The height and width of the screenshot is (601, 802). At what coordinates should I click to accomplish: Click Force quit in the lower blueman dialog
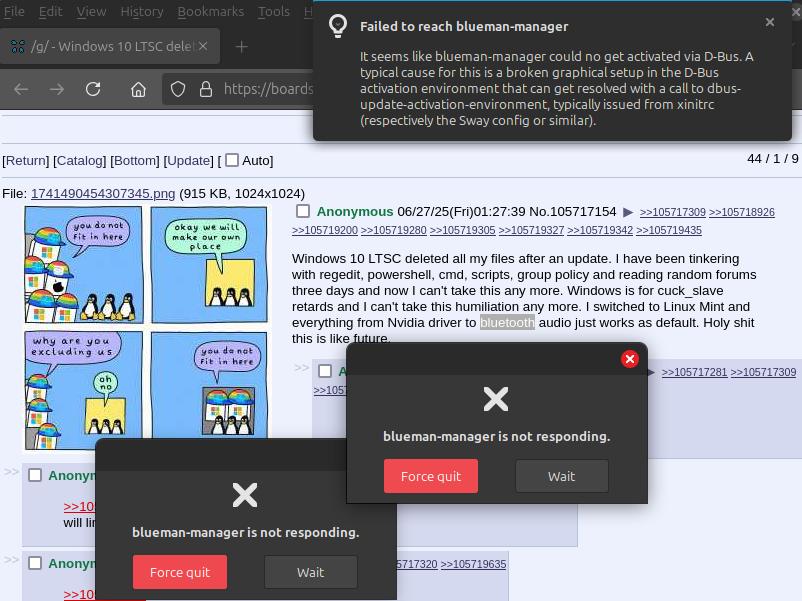click(180, 572)
